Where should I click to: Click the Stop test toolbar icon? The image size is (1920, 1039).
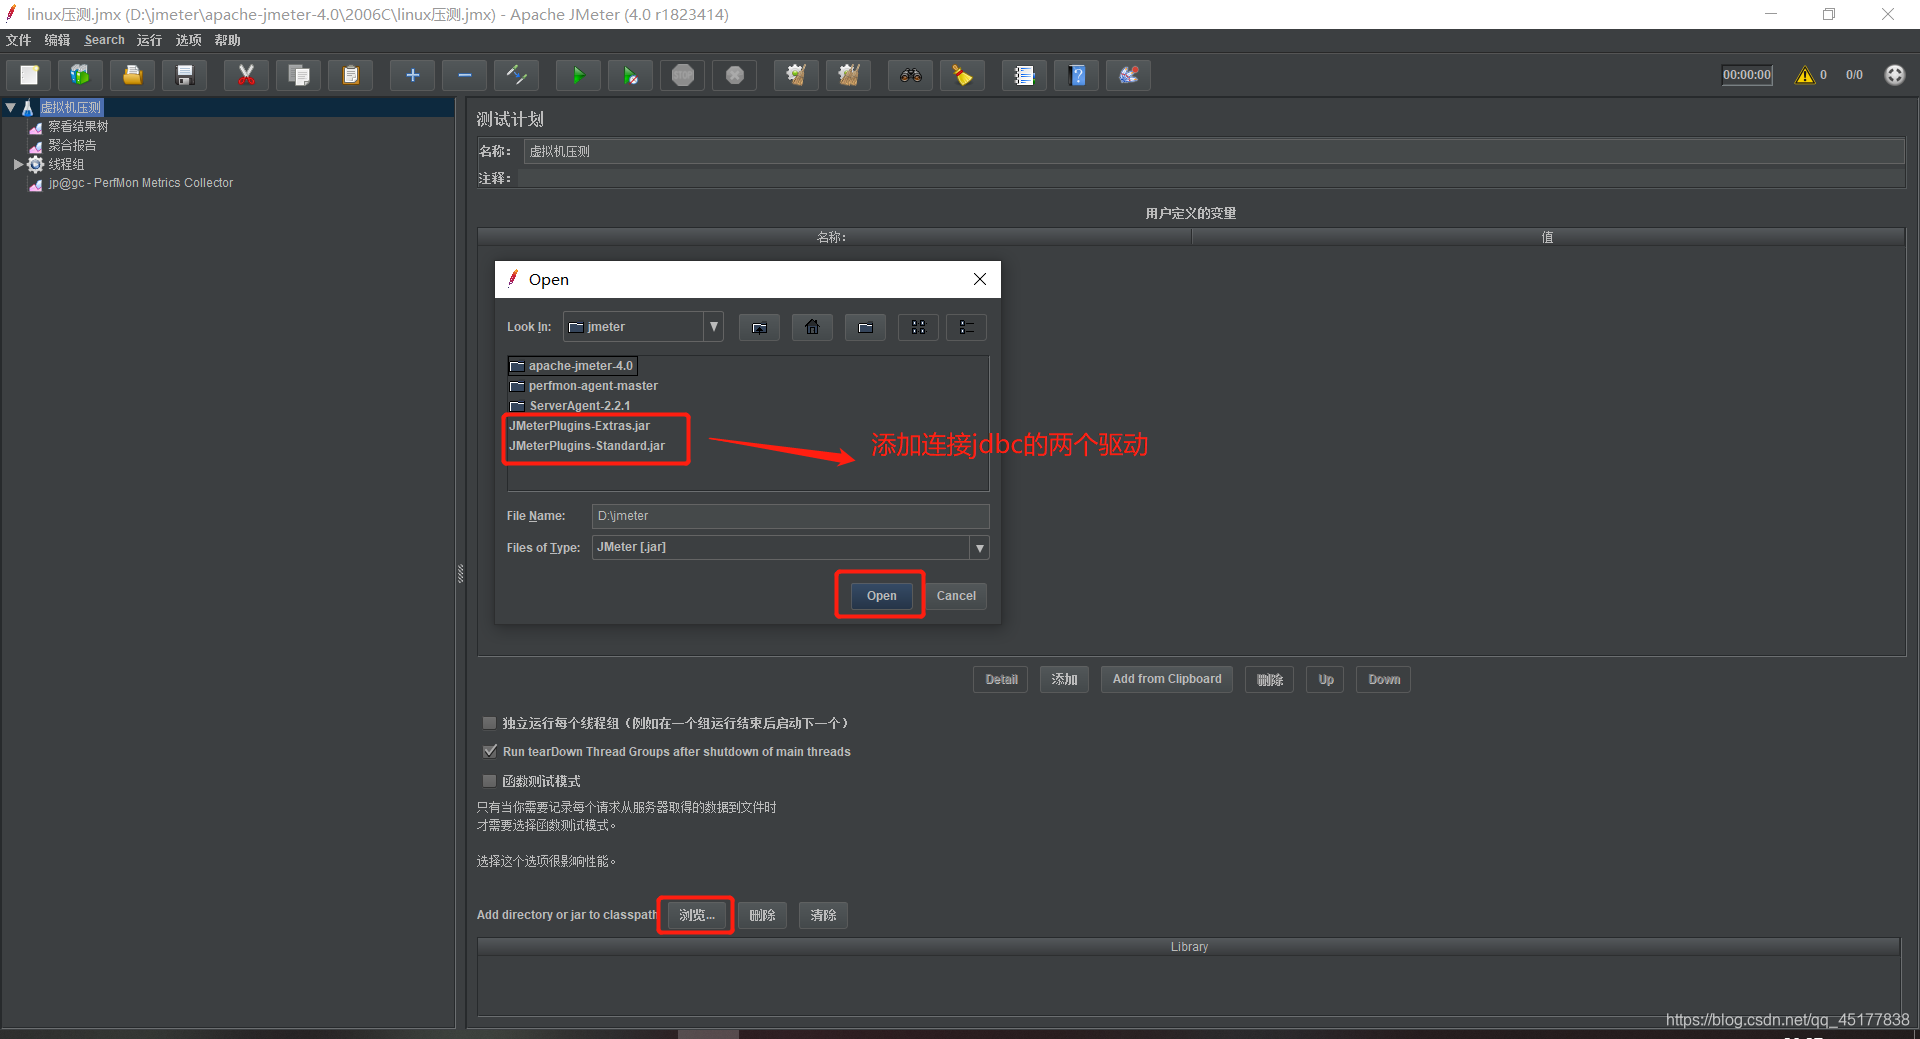pos(683,75)
